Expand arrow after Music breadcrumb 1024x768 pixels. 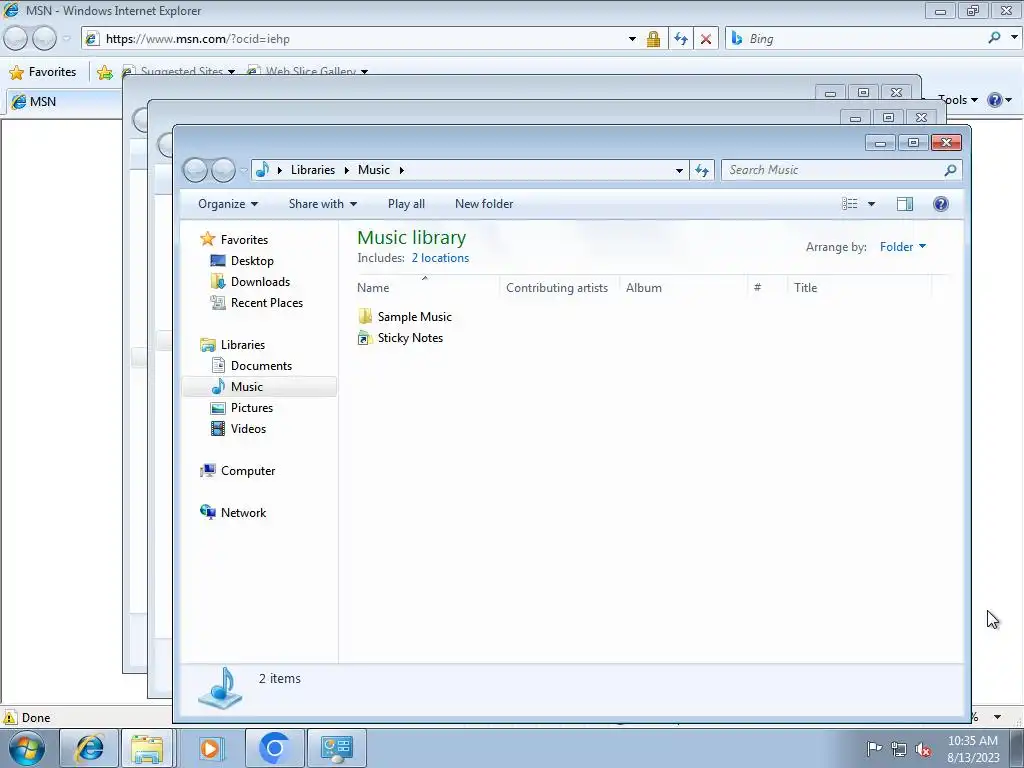click(402, 170)
